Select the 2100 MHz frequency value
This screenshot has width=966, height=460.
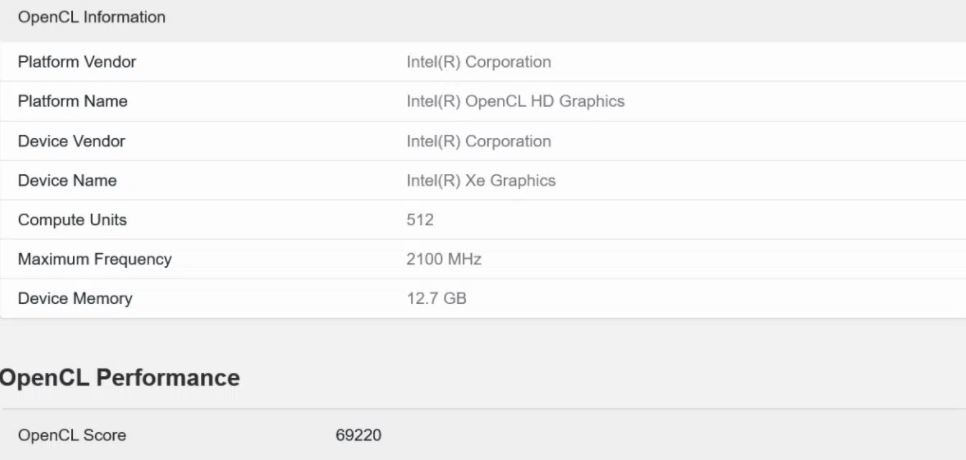[444, 259]
